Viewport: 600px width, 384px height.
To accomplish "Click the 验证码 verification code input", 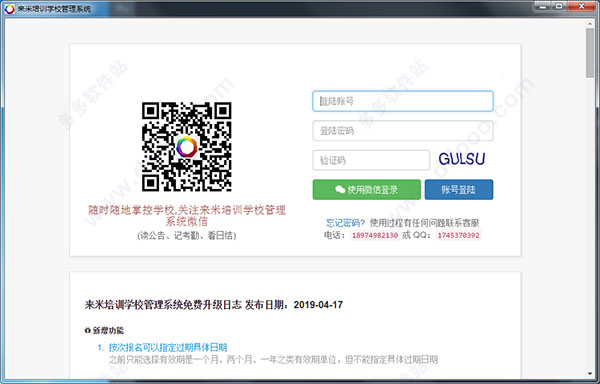I will [x=371, y=160].
